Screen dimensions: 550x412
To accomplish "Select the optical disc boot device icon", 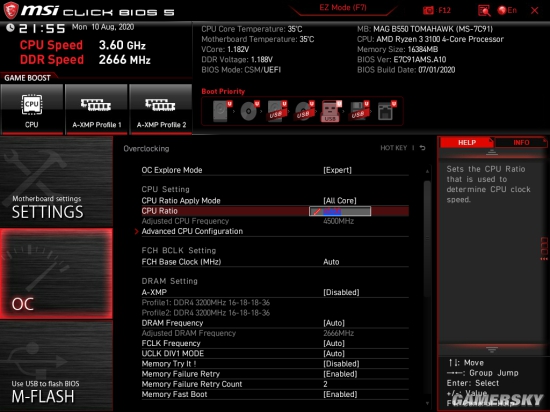I will 250,111.
